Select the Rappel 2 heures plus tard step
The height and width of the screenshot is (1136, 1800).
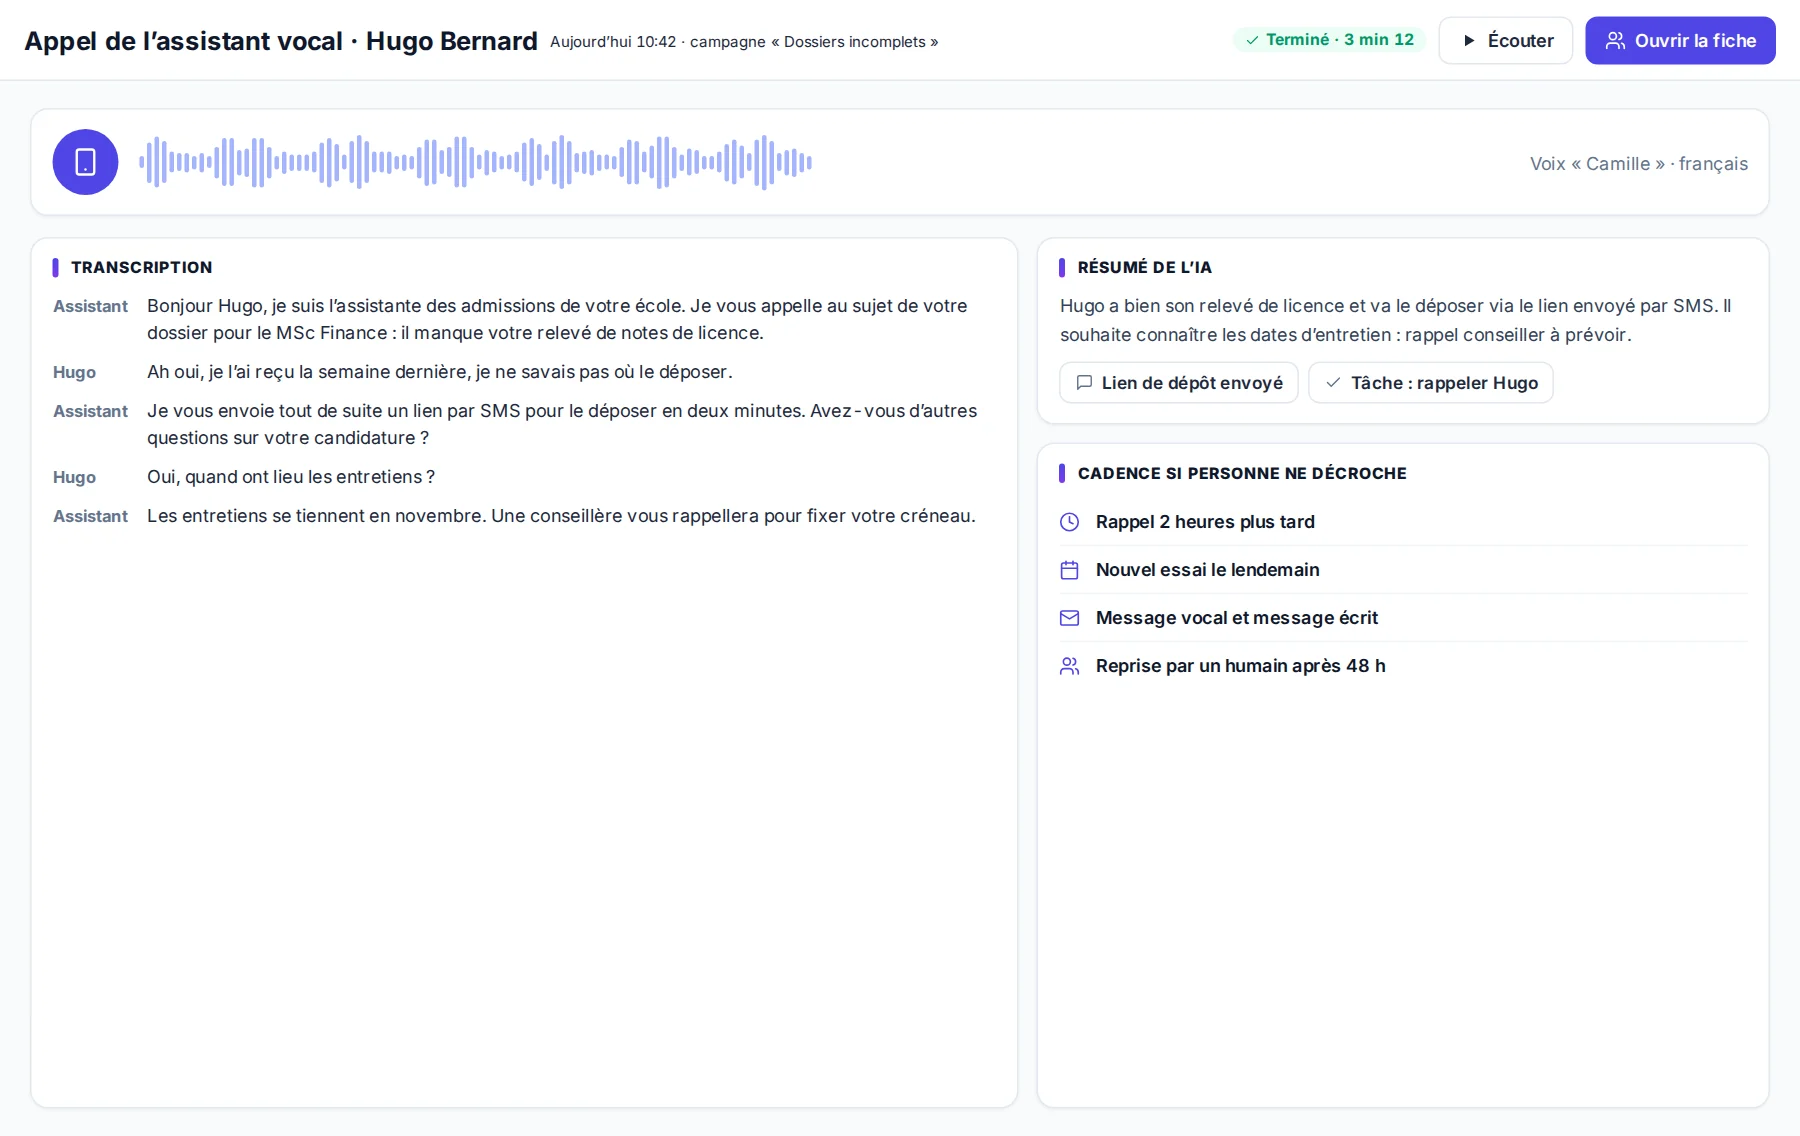(x=1404, y=522)
